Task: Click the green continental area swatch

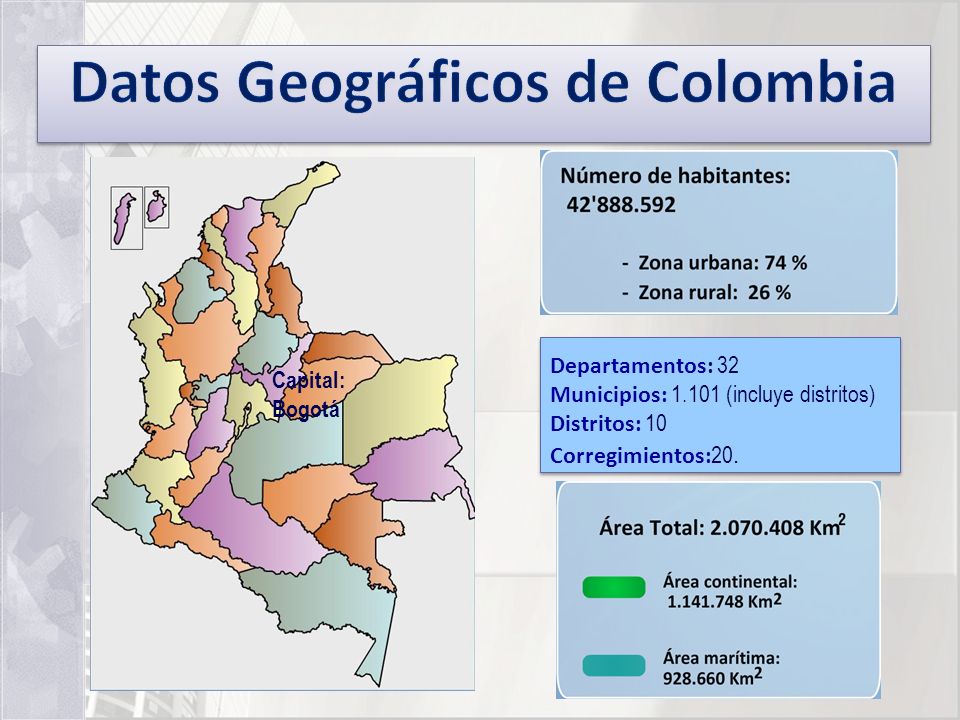Action: (613, 587)
